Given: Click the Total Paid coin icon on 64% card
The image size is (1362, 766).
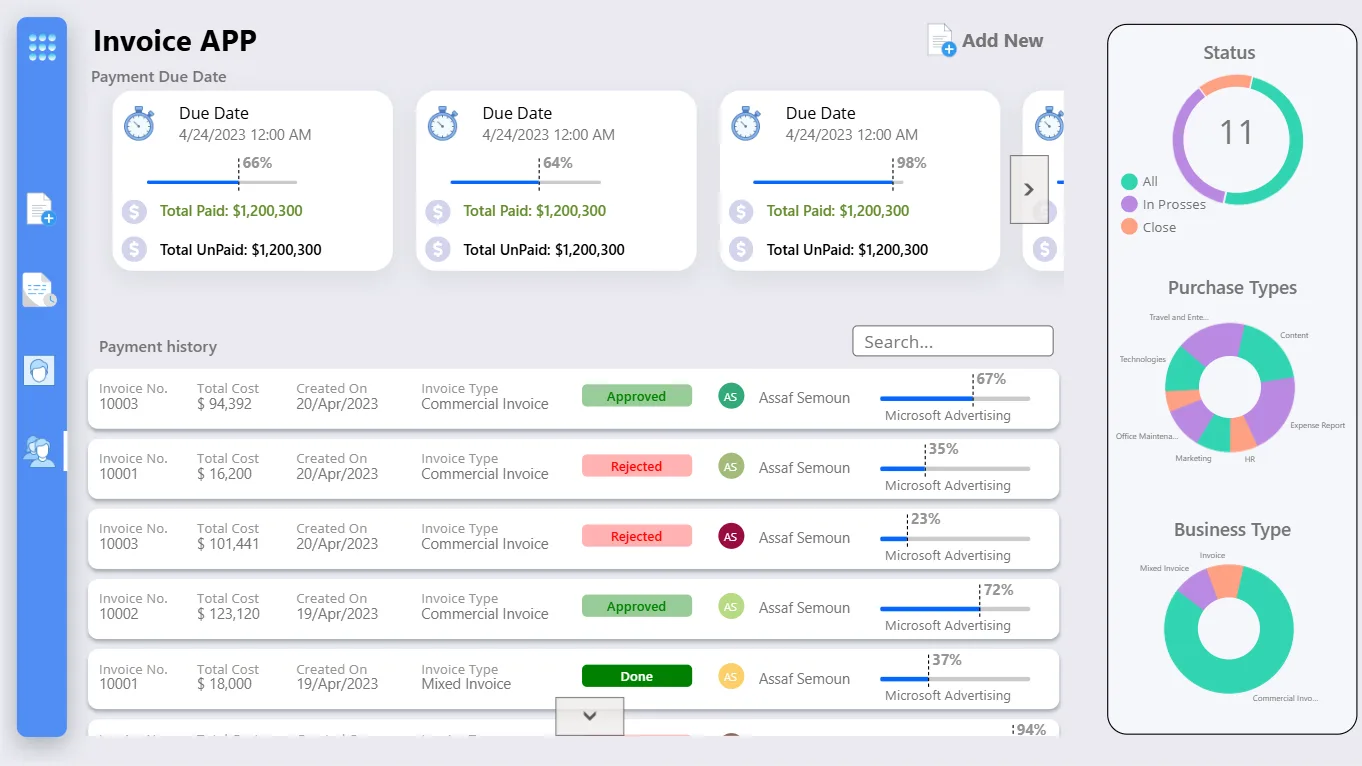Looking at the screenshot, I should 437,211.
